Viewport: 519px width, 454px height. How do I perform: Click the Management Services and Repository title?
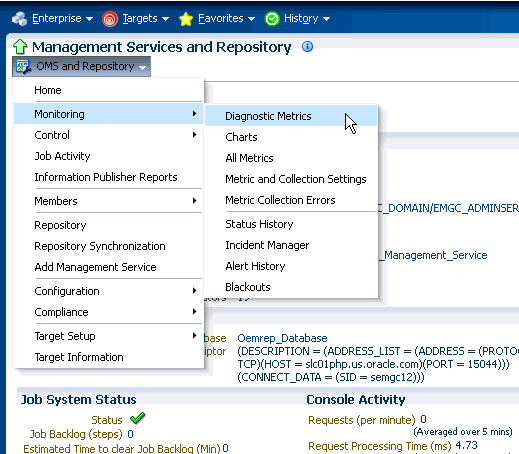click(x=162, y=47)
